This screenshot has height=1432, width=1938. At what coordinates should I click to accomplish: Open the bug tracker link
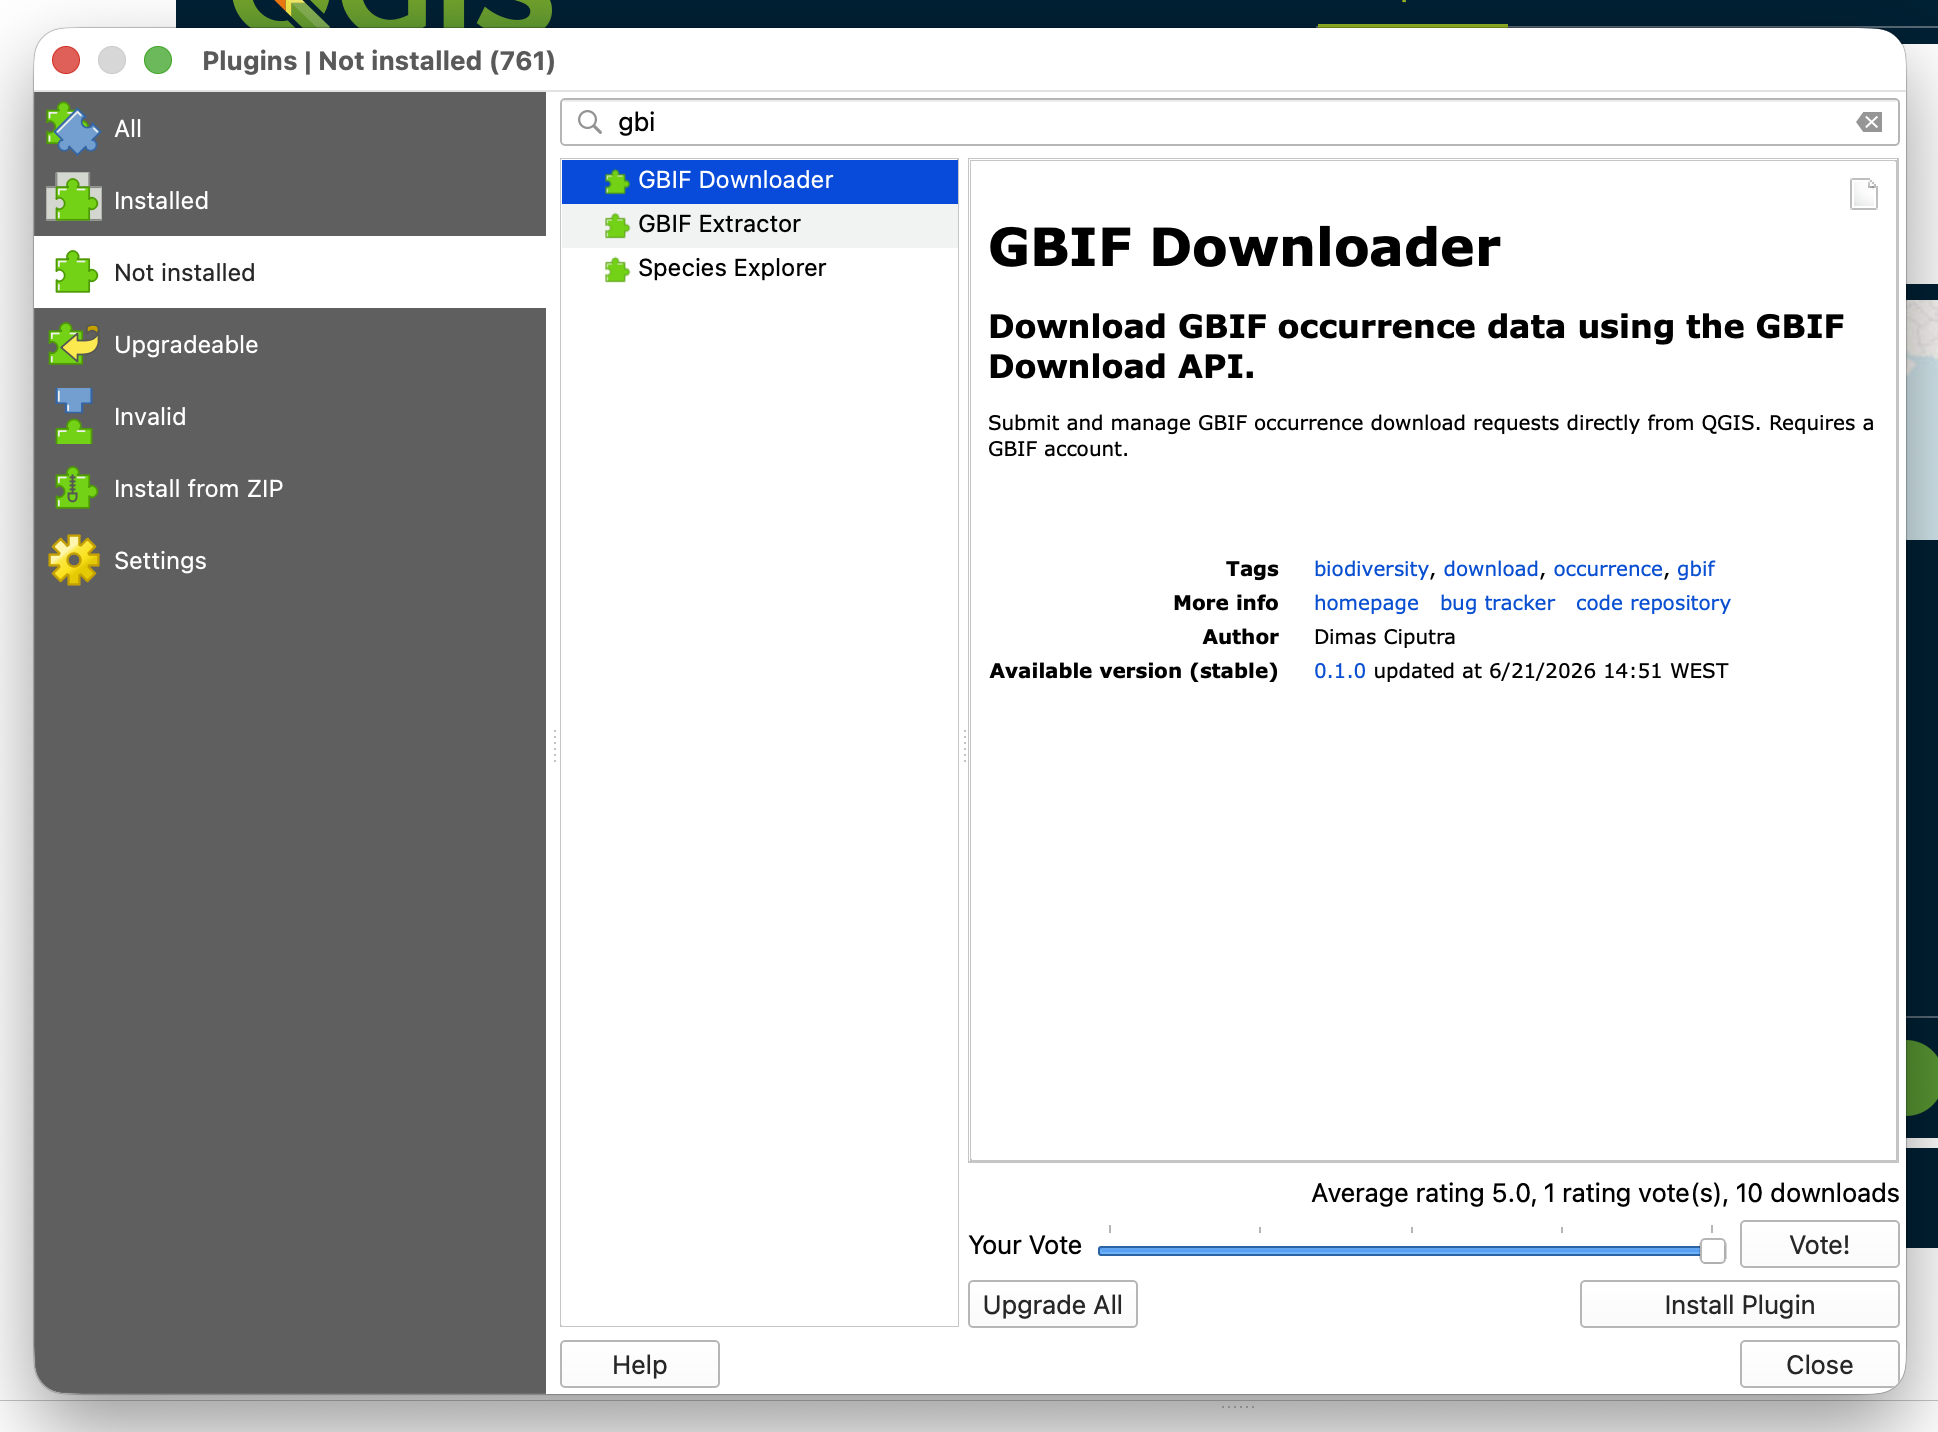1497,603
